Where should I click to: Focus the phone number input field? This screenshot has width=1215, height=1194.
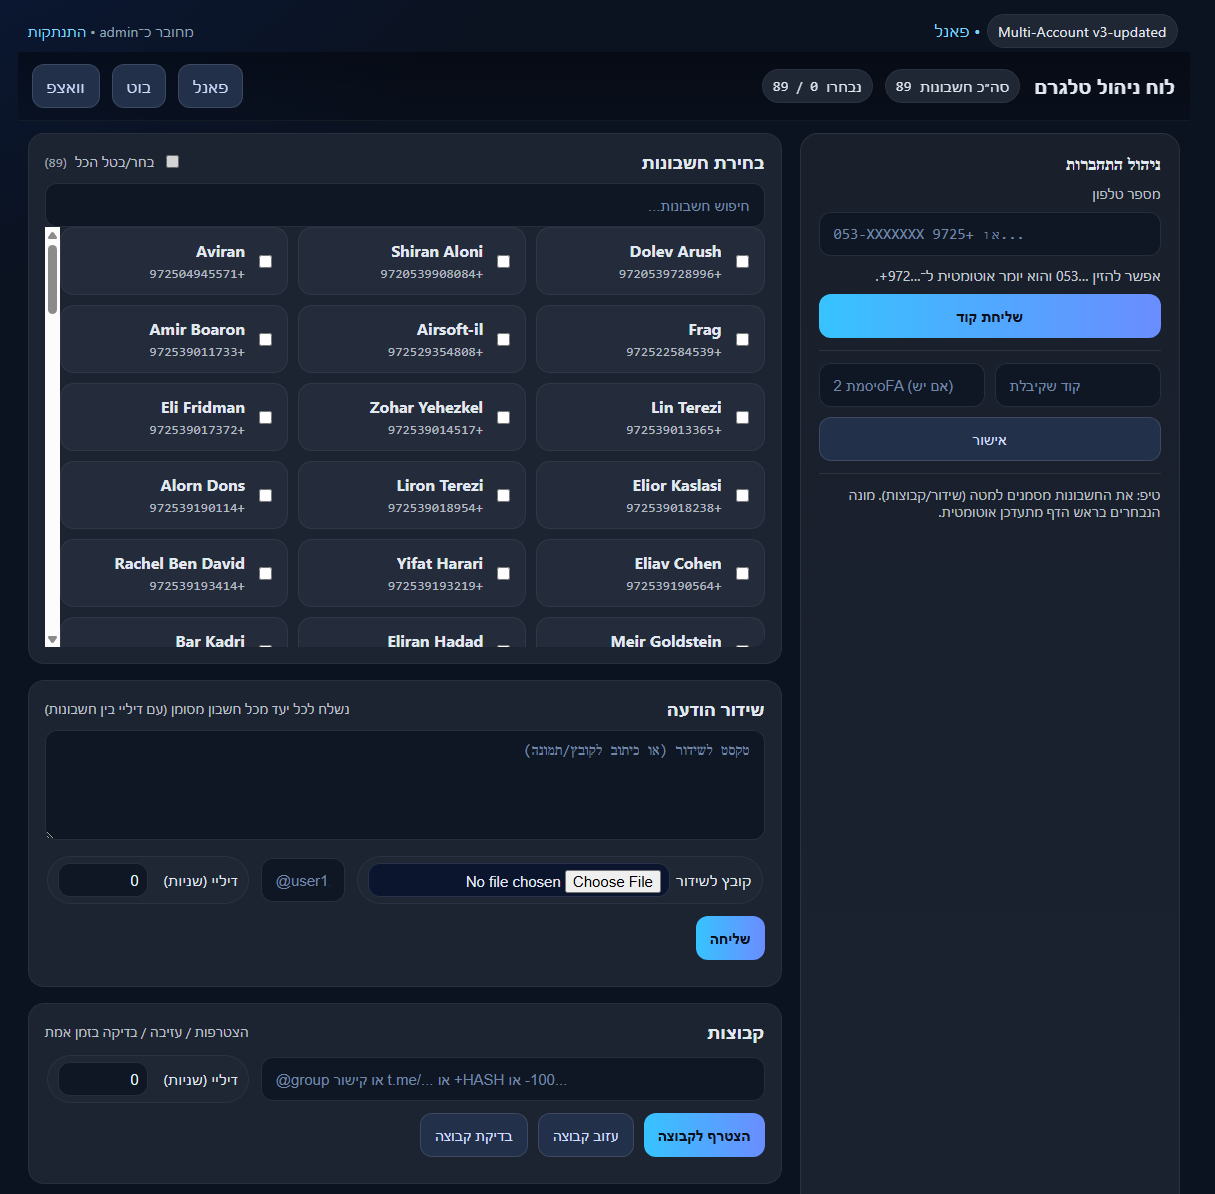click(989, 234)
